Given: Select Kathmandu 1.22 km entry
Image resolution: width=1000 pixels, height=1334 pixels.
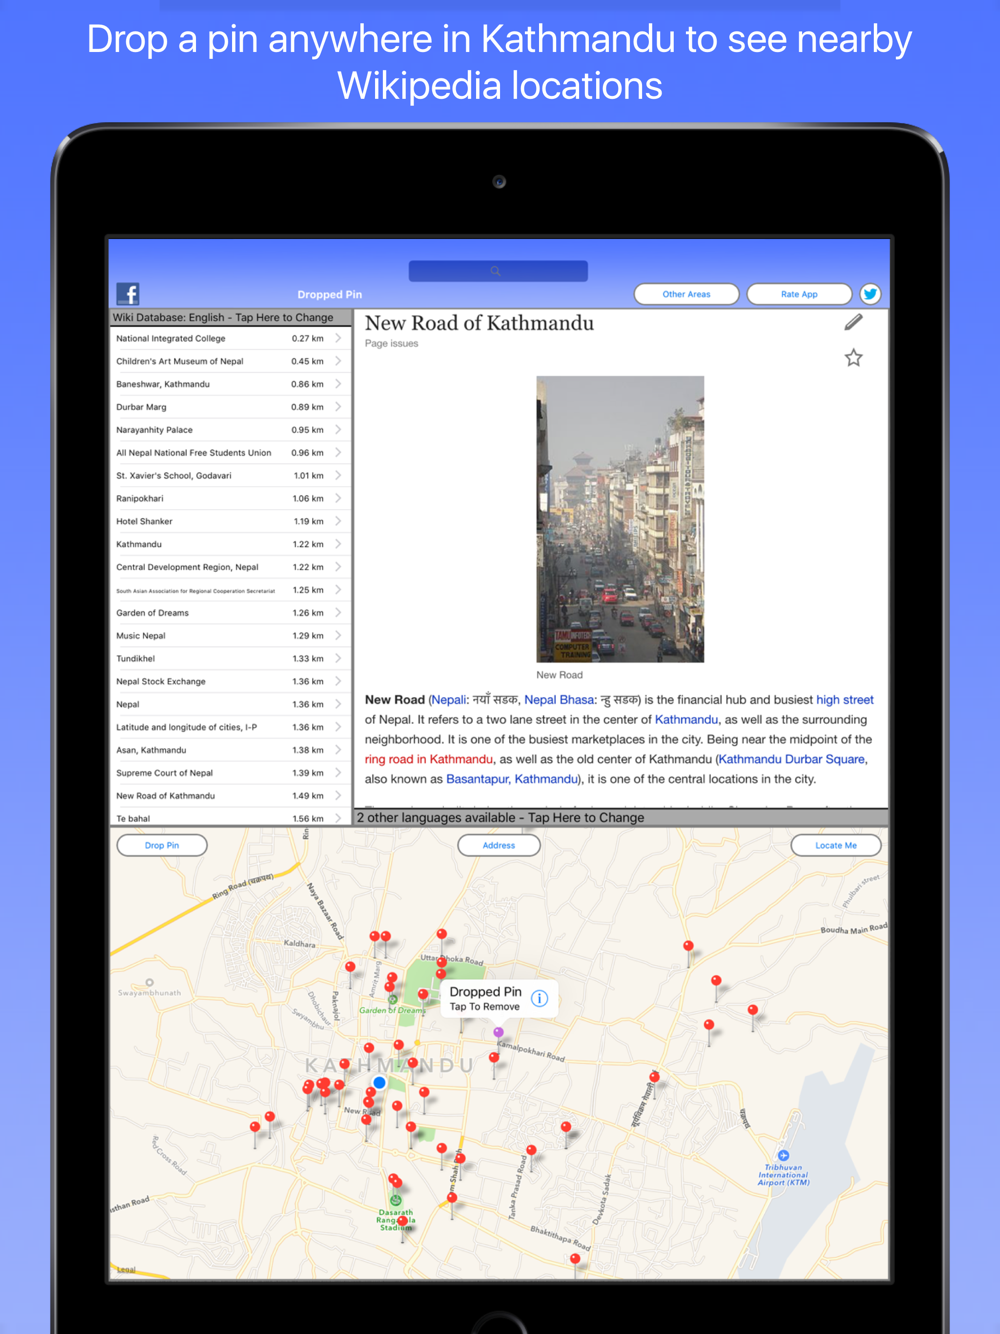Looking at the screenshot, I should point(231,544).
